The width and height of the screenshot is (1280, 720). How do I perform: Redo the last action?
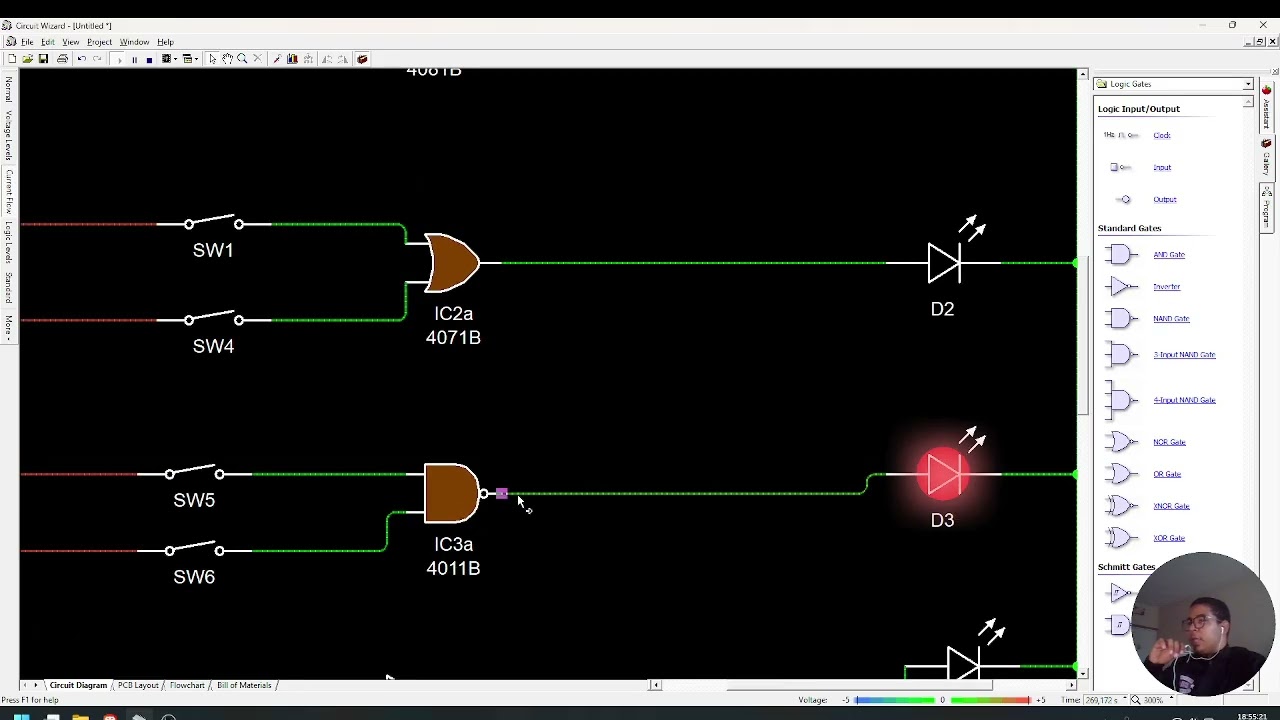pyautogui.click(x=97, y=59)
